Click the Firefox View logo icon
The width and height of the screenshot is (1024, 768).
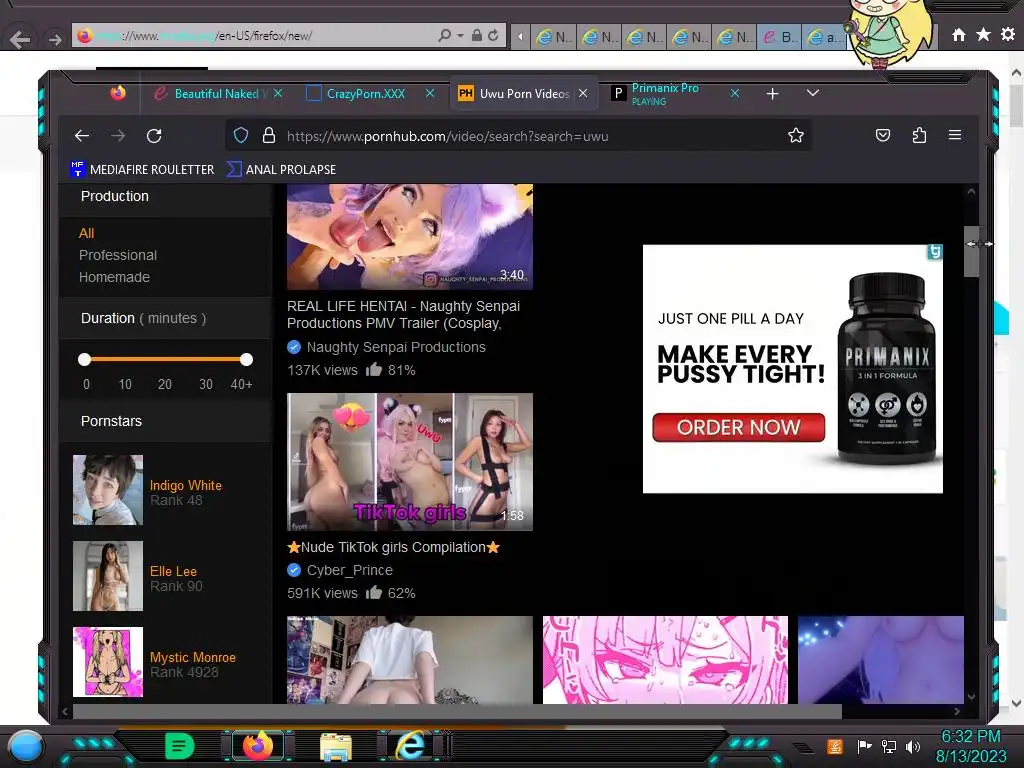(x=118, y=93)
